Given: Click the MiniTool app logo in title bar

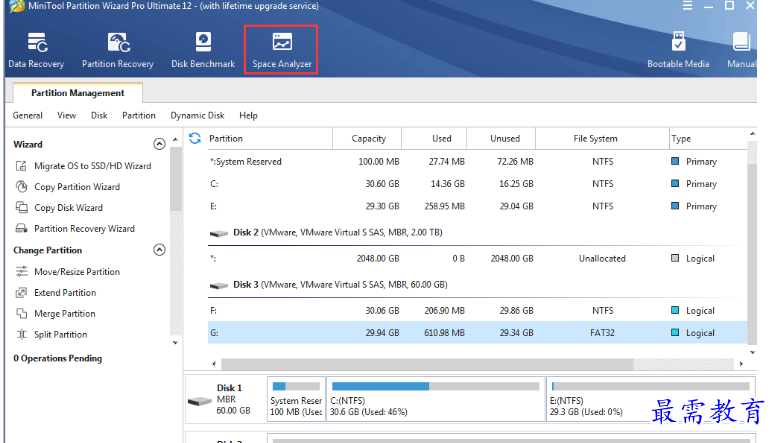Looking at the screenshot, I should 17,6.
